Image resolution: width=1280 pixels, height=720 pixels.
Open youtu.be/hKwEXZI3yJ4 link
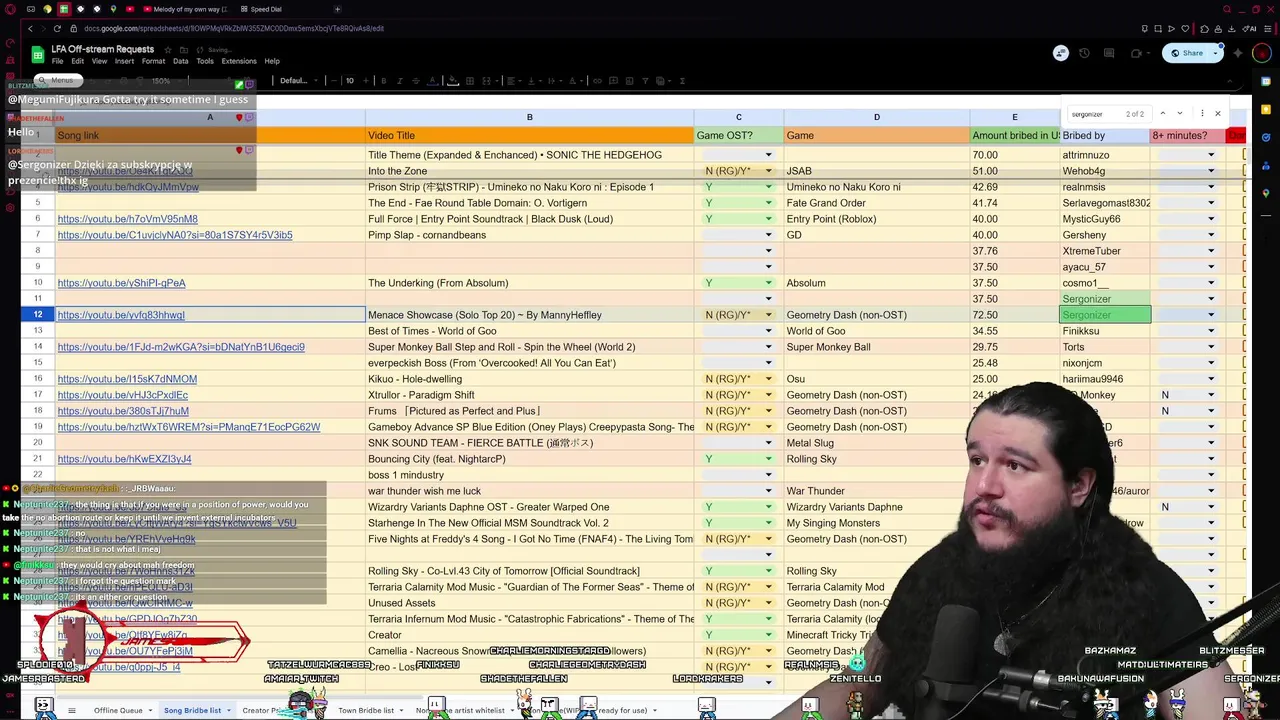[x=124, y=459]
